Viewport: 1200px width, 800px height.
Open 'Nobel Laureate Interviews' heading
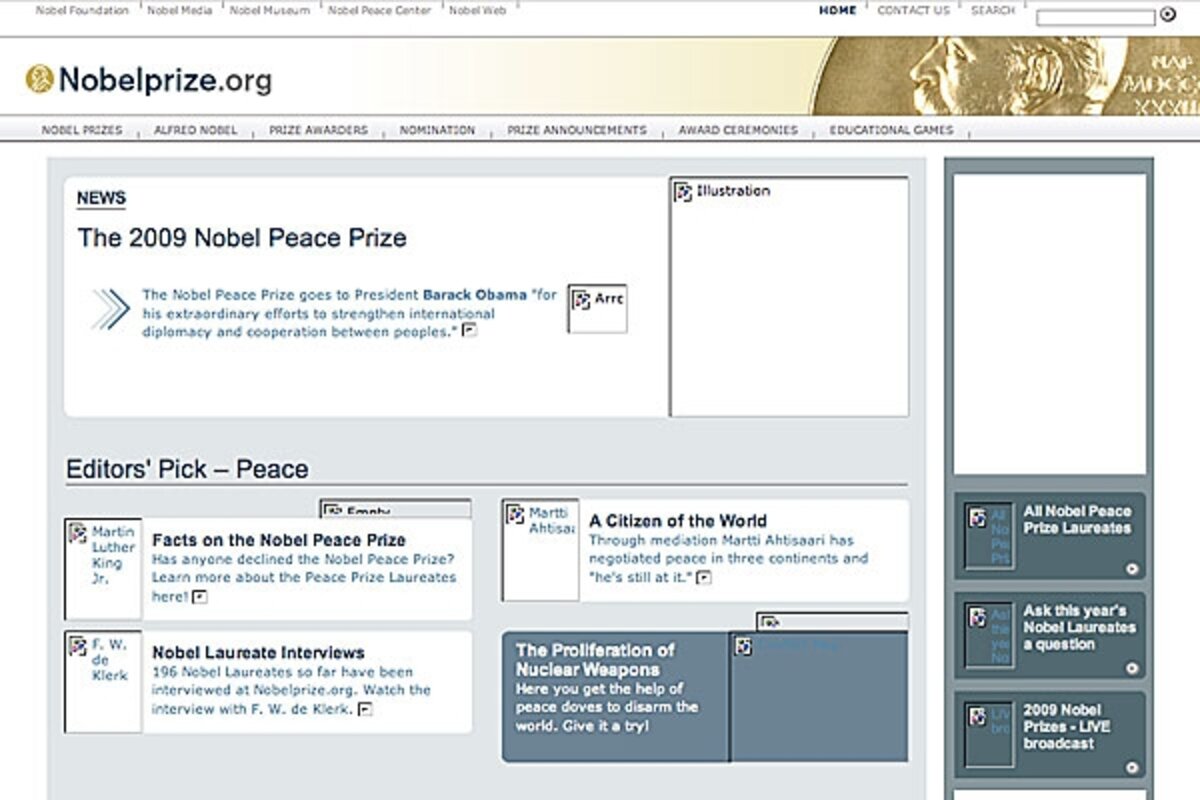pos(258,652)
